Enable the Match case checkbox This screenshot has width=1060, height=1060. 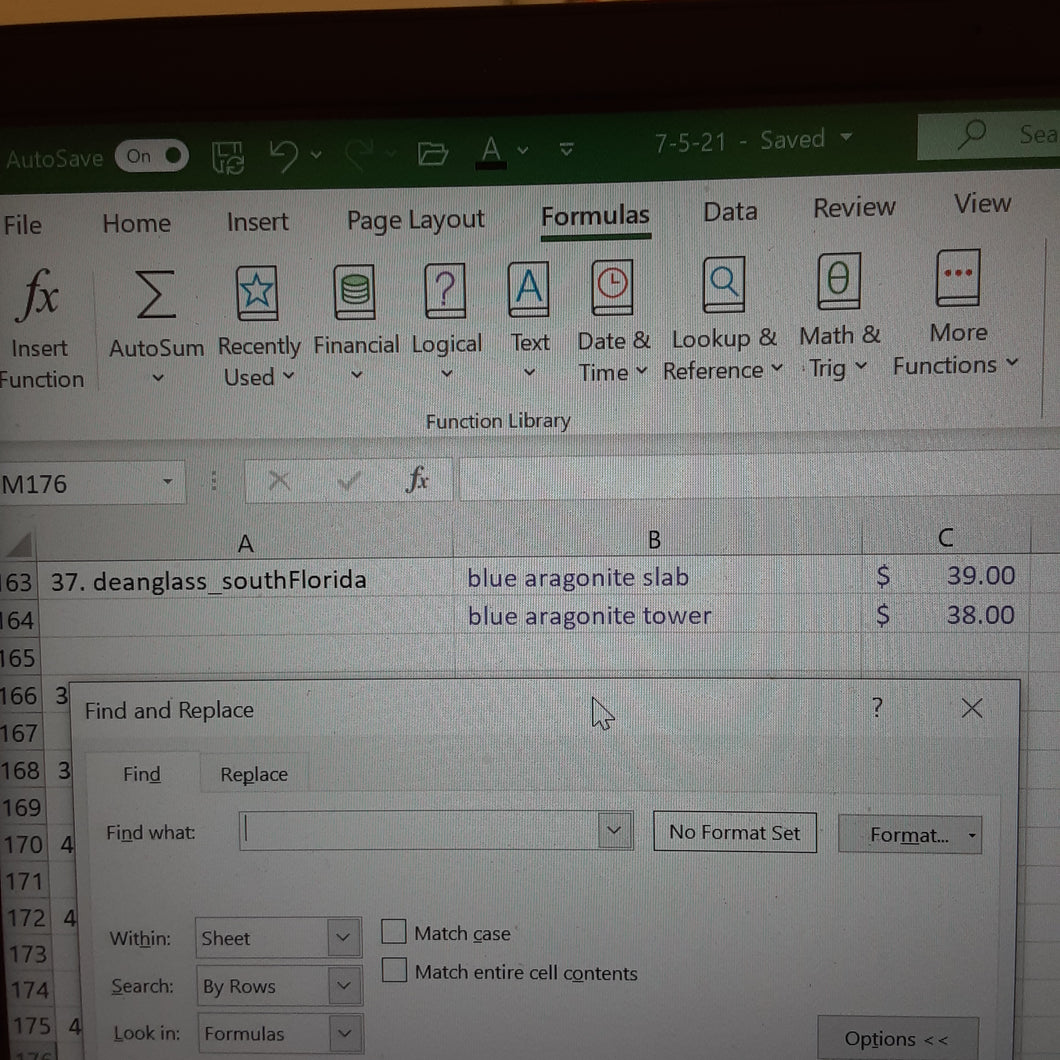pos(393,932)
